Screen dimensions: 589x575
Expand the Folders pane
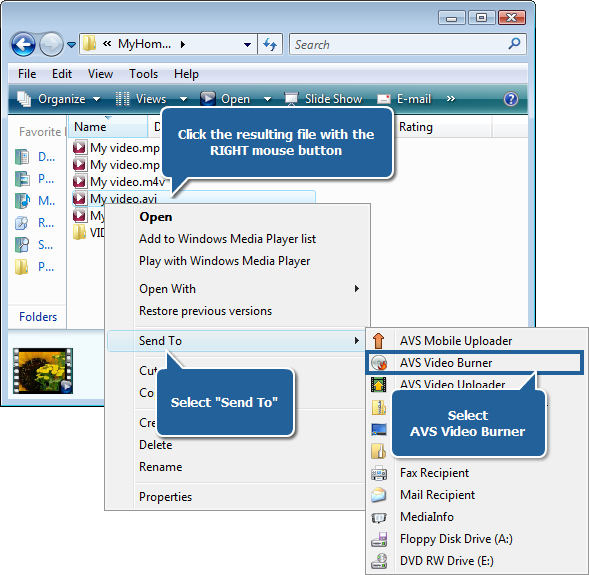pyautogui.click(x=38, y=317)
